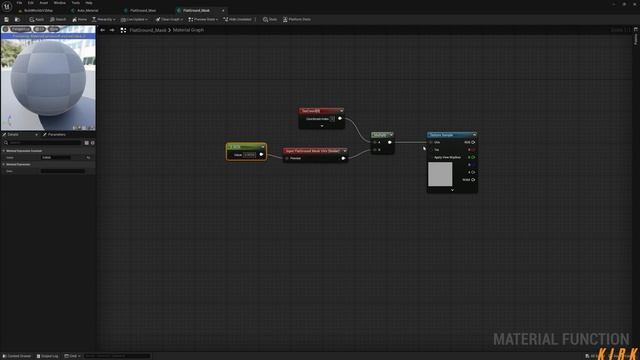Open the Preview State dropdown

(x=203, y=20)
